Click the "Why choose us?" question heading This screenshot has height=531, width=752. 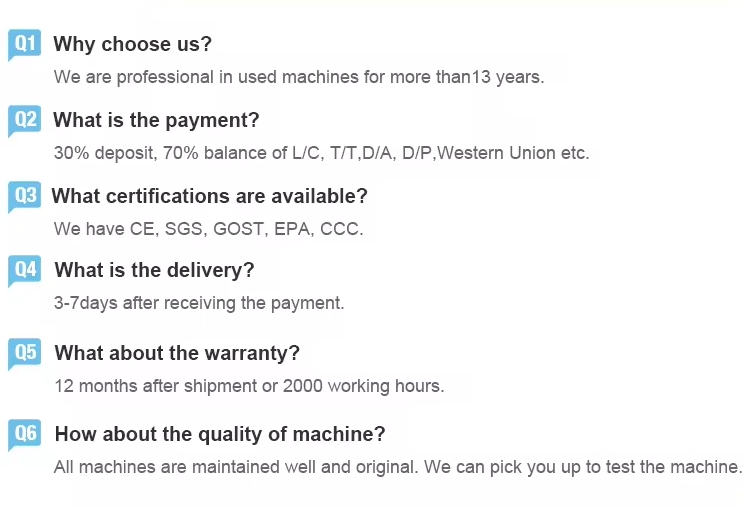pyautogui.click(x=132, y=44)
